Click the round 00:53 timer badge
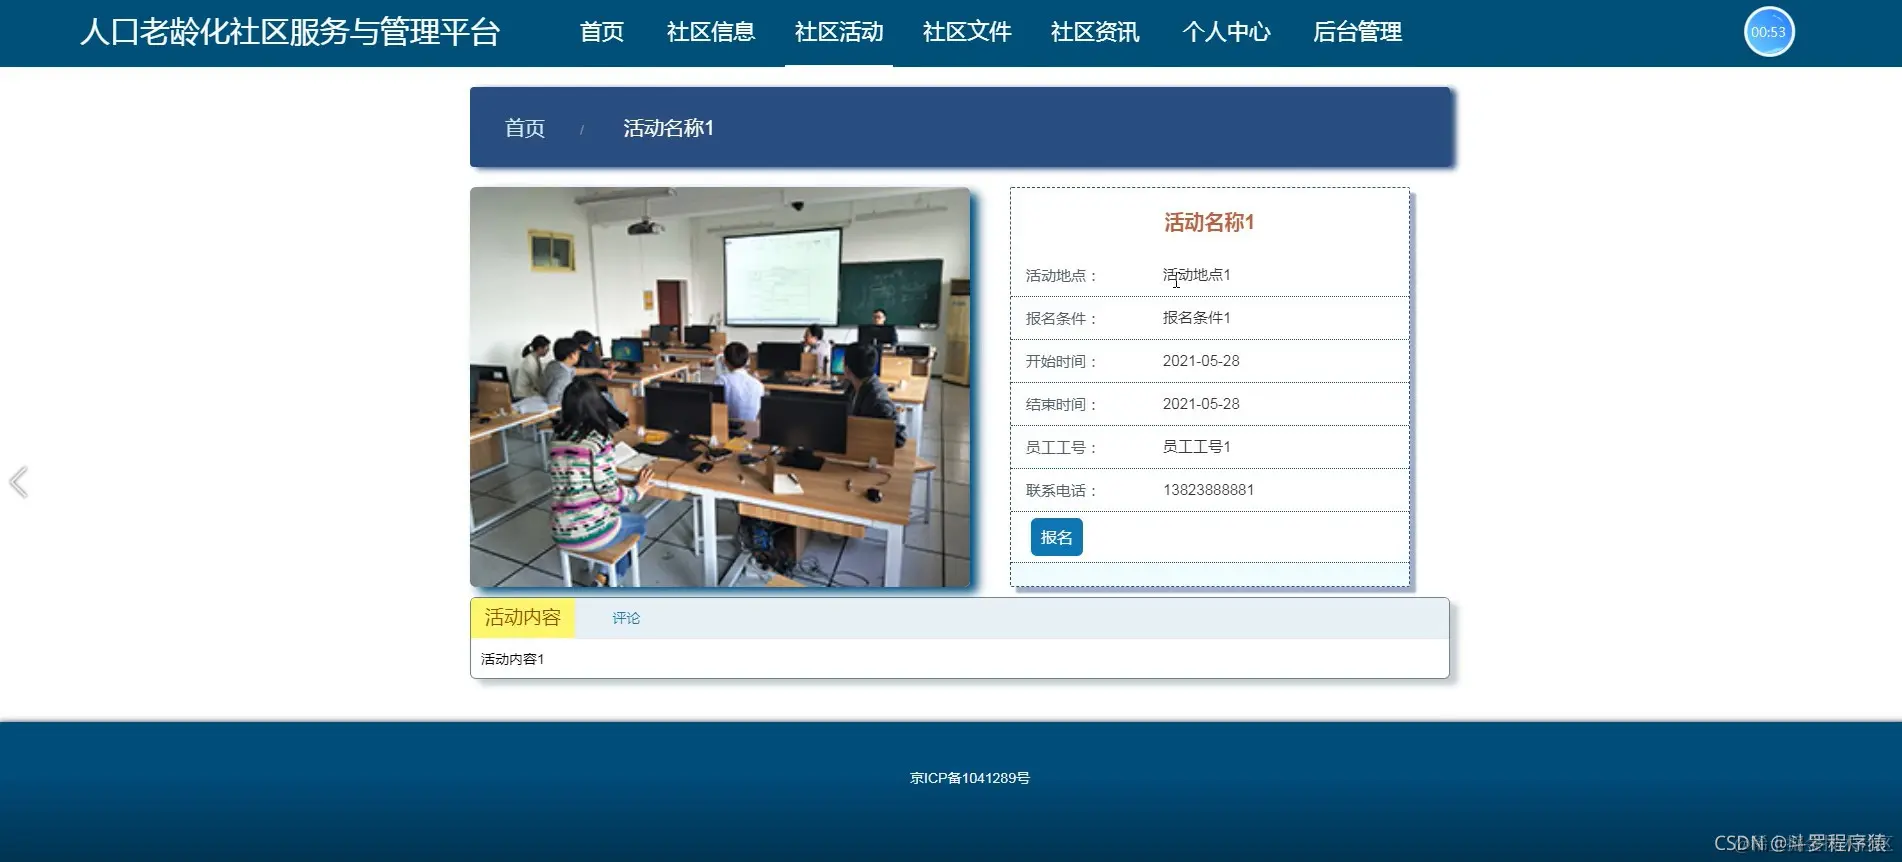 coord(1768,32)
